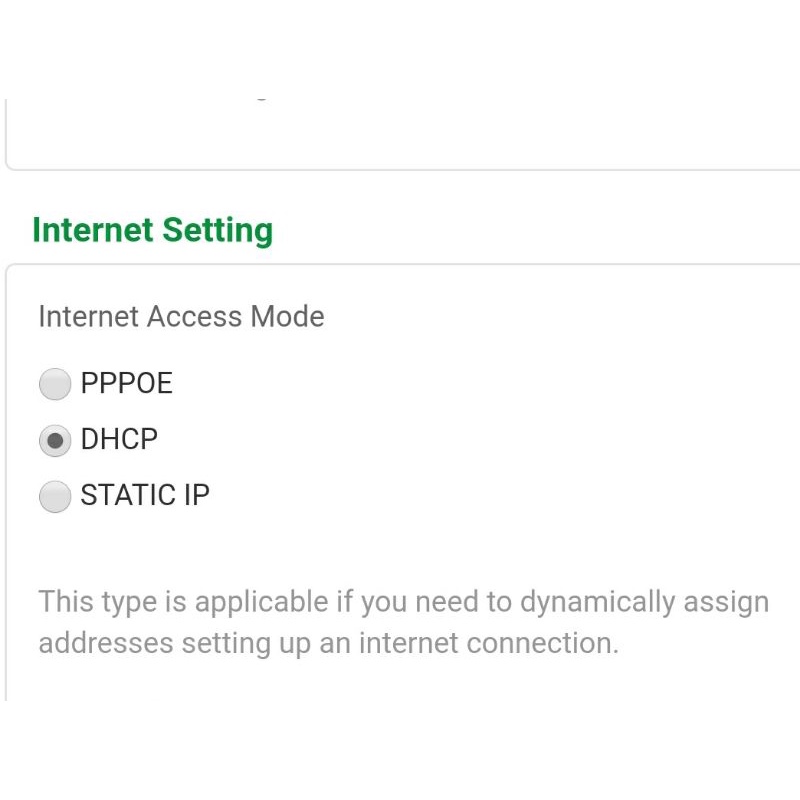Click the word "Setting" in the green heading

click(x=217, y=230)
